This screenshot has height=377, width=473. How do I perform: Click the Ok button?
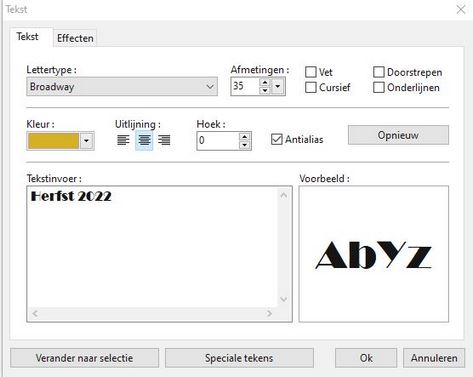(366, 358)
